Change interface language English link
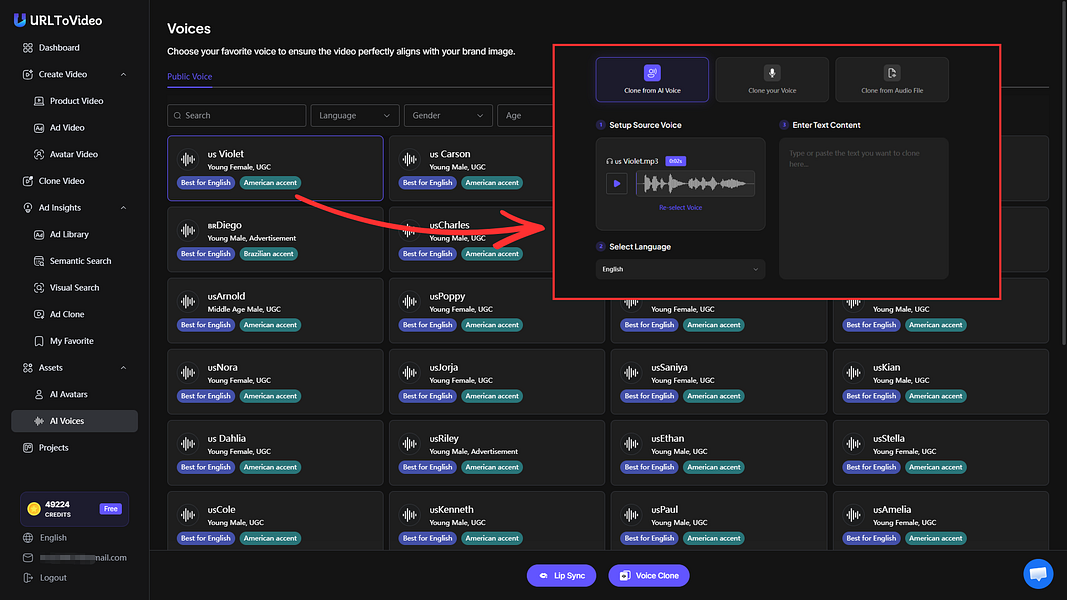 pos(53,537)
